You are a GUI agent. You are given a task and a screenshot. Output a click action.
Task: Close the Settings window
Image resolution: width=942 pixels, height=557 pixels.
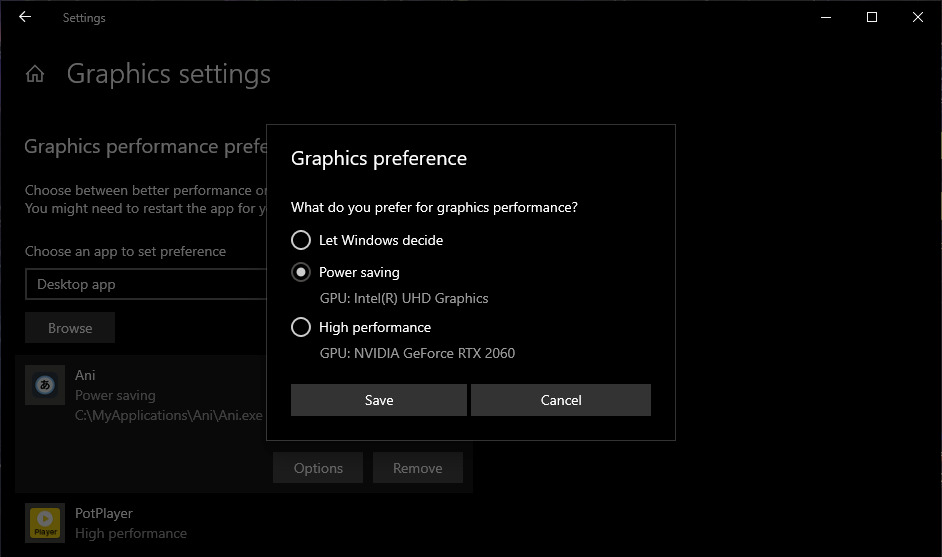pyautogui.click(x=918, y=17)
